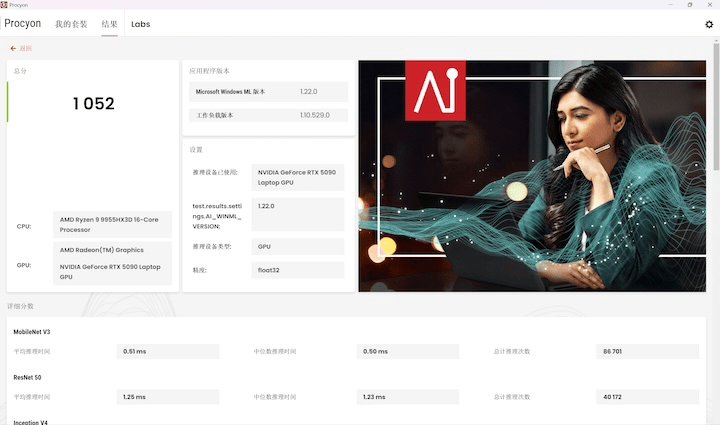Open the settings gear icon
The height and width of the screenshot is (425, 720).
pos(709,24)
